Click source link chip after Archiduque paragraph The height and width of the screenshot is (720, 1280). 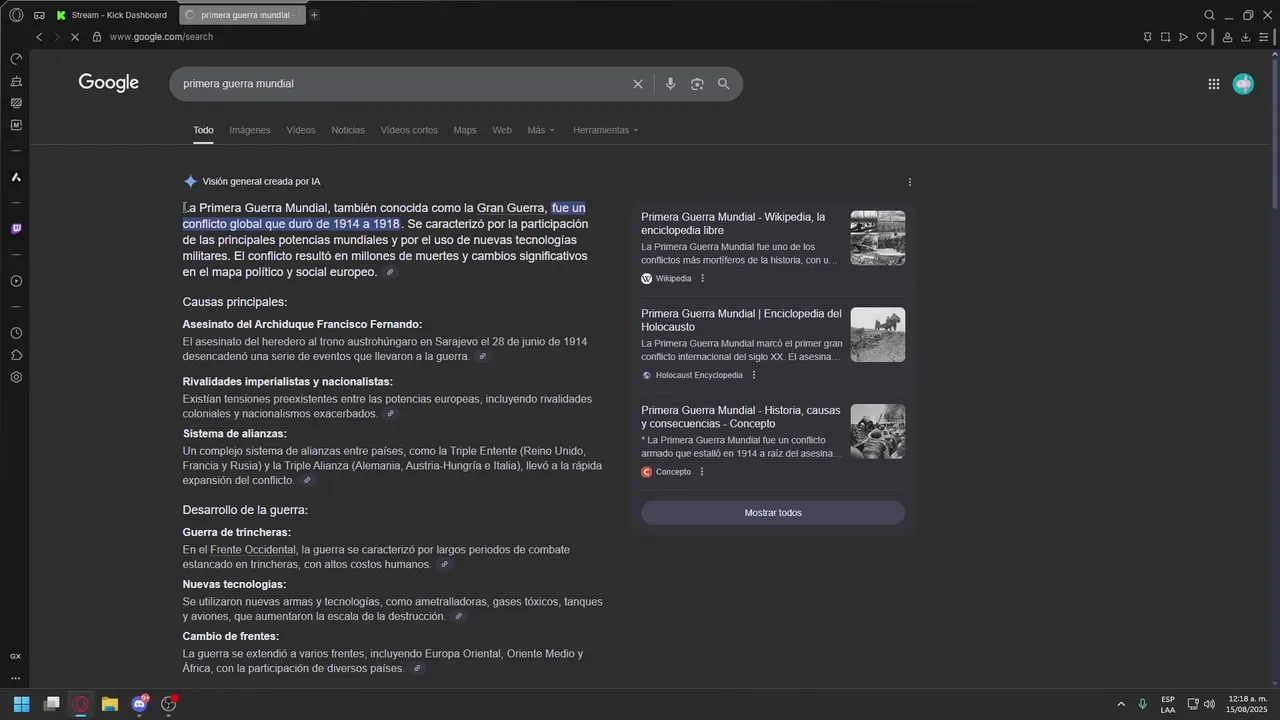tap(483, 357)
